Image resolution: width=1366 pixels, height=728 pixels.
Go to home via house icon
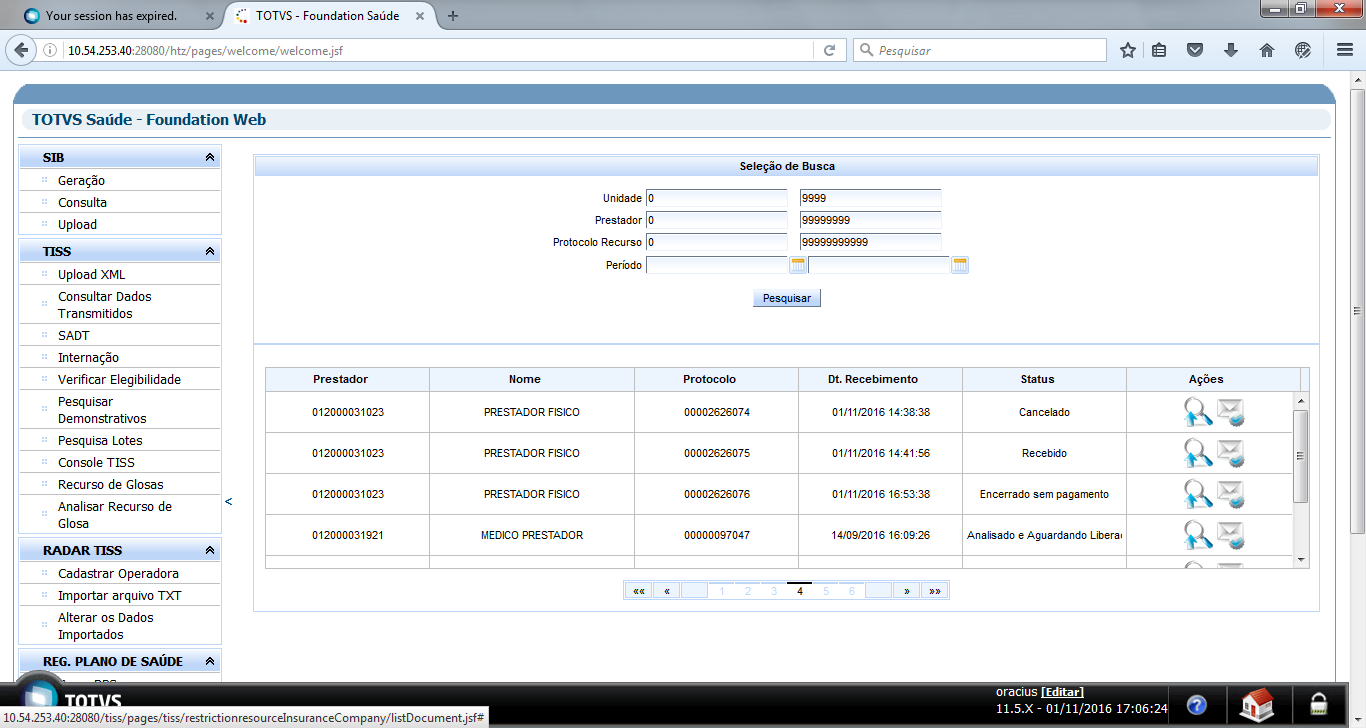tap(1257, 705)
